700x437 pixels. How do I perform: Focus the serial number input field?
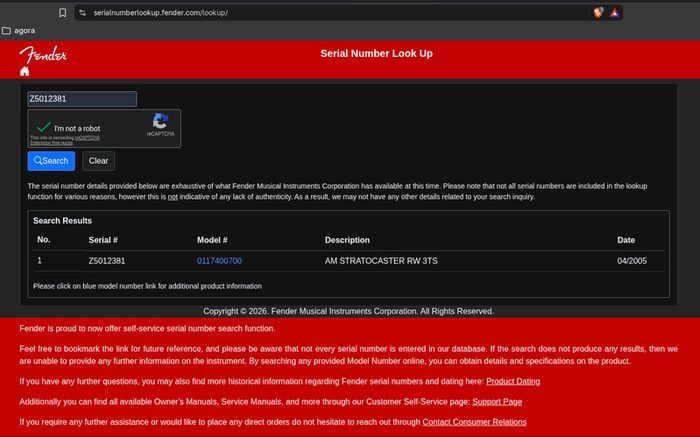(82, 99)
